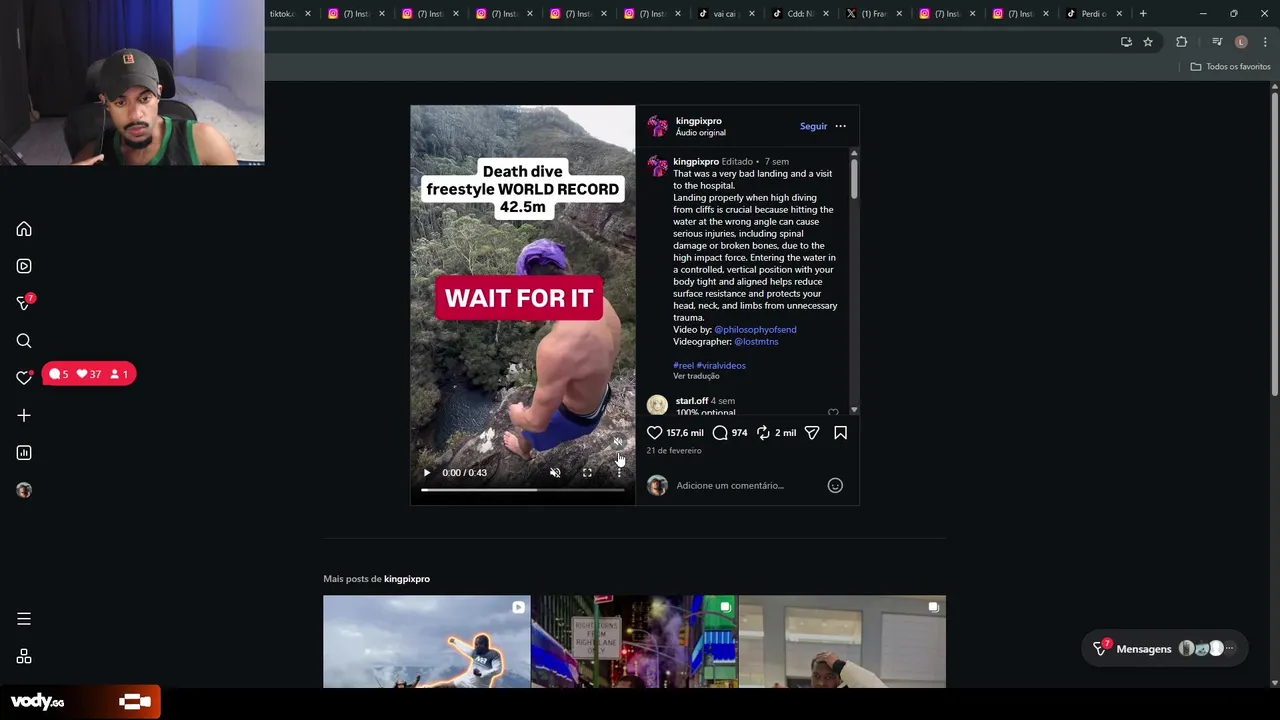Open more options dots next to Seguir

click(x=840, y=126)
